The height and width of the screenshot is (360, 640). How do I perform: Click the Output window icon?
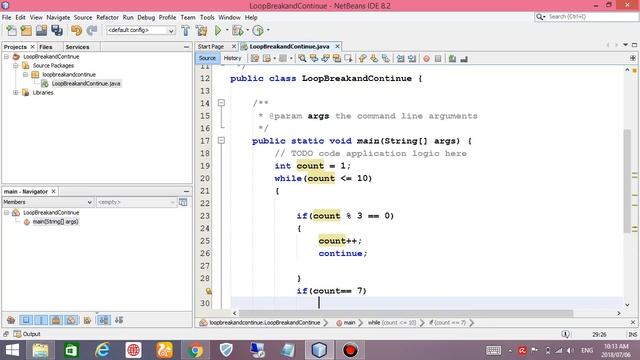point(17,334)
